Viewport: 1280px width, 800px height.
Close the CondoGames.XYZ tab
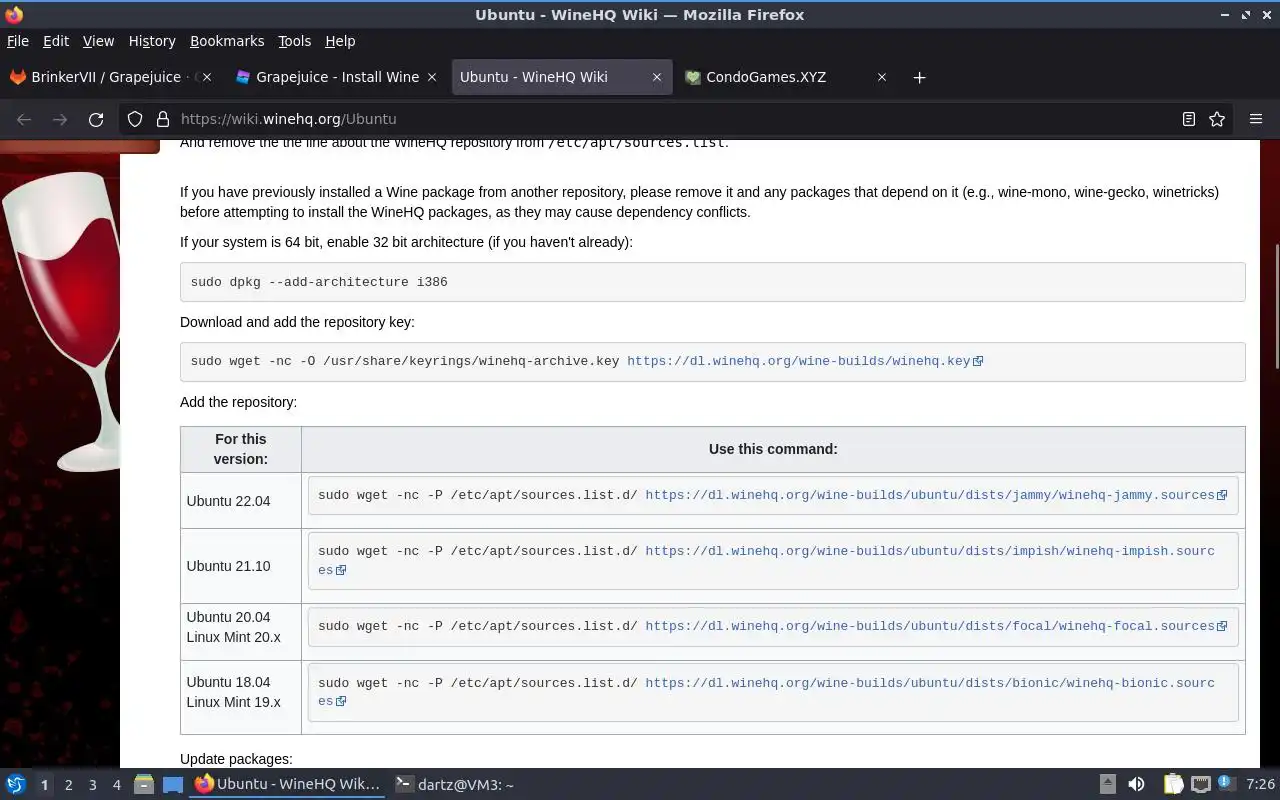(882, 77)
